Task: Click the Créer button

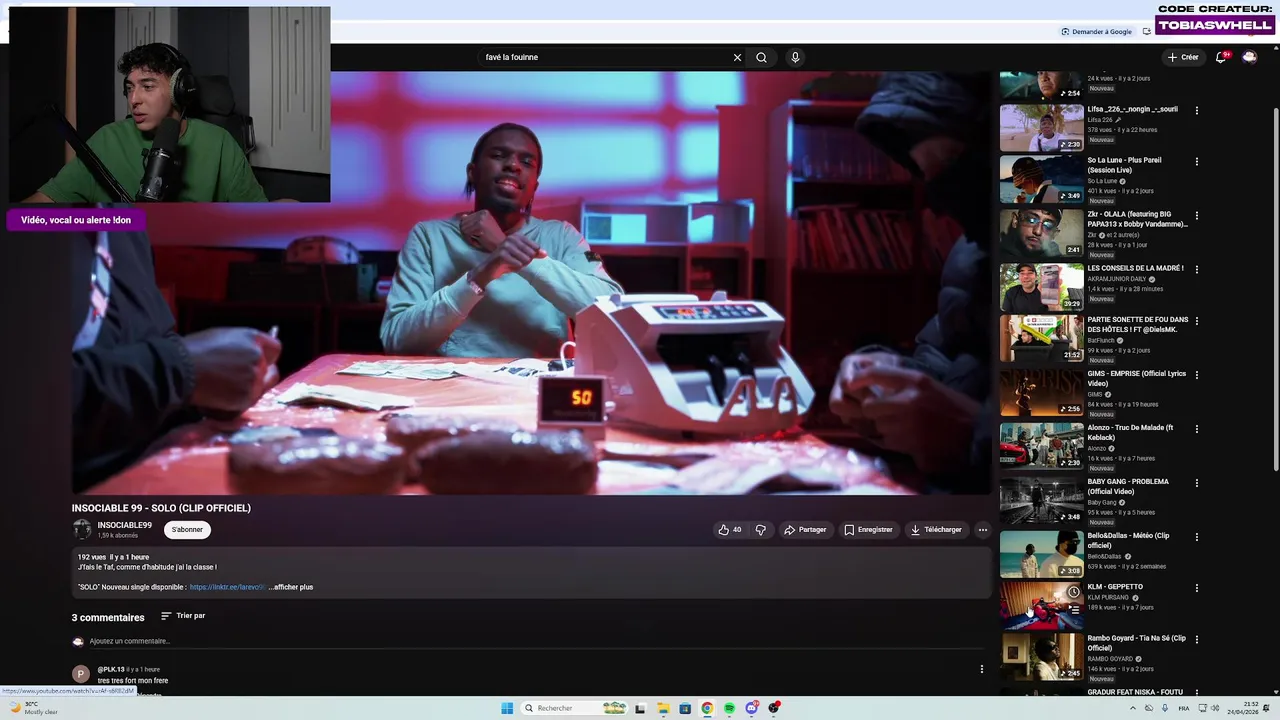Action: [x=1182, y=57]
